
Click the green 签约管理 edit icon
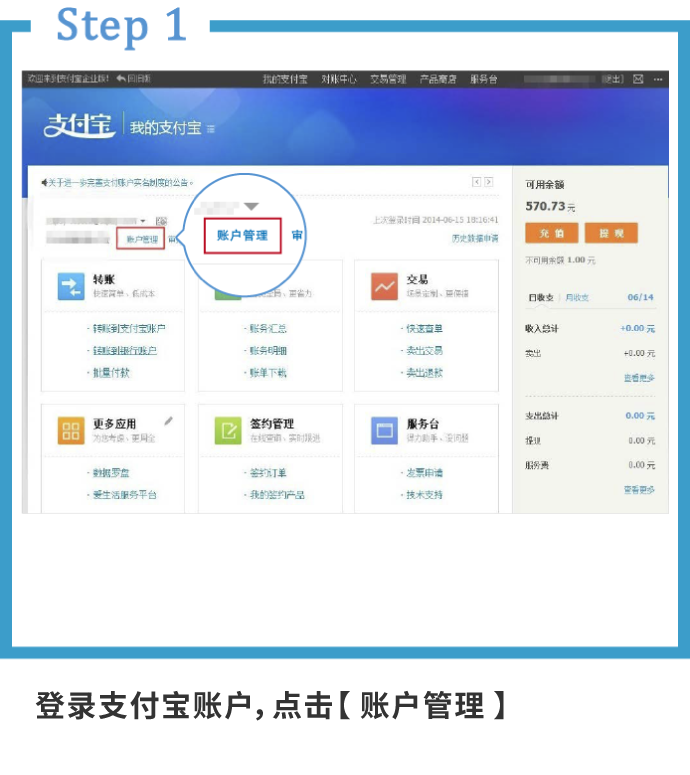(228, 431)
